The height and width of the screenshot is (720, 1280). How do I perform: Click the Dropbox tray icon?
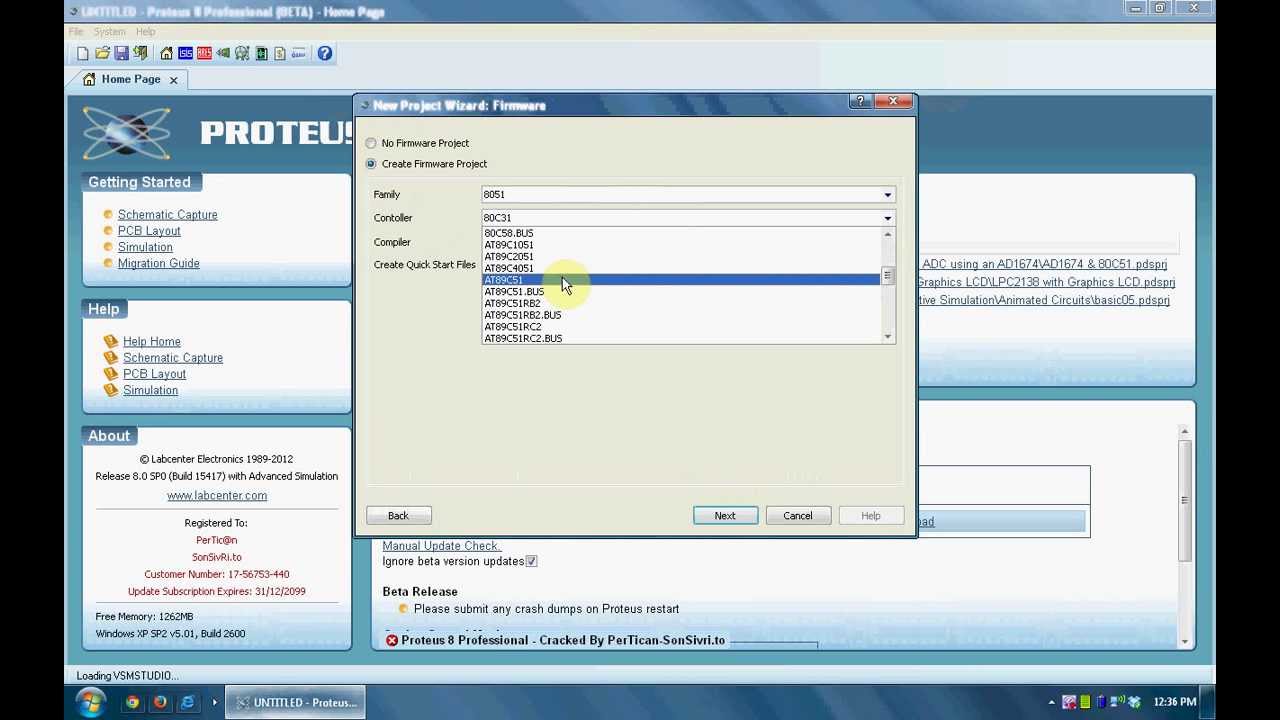(1135, 702)
